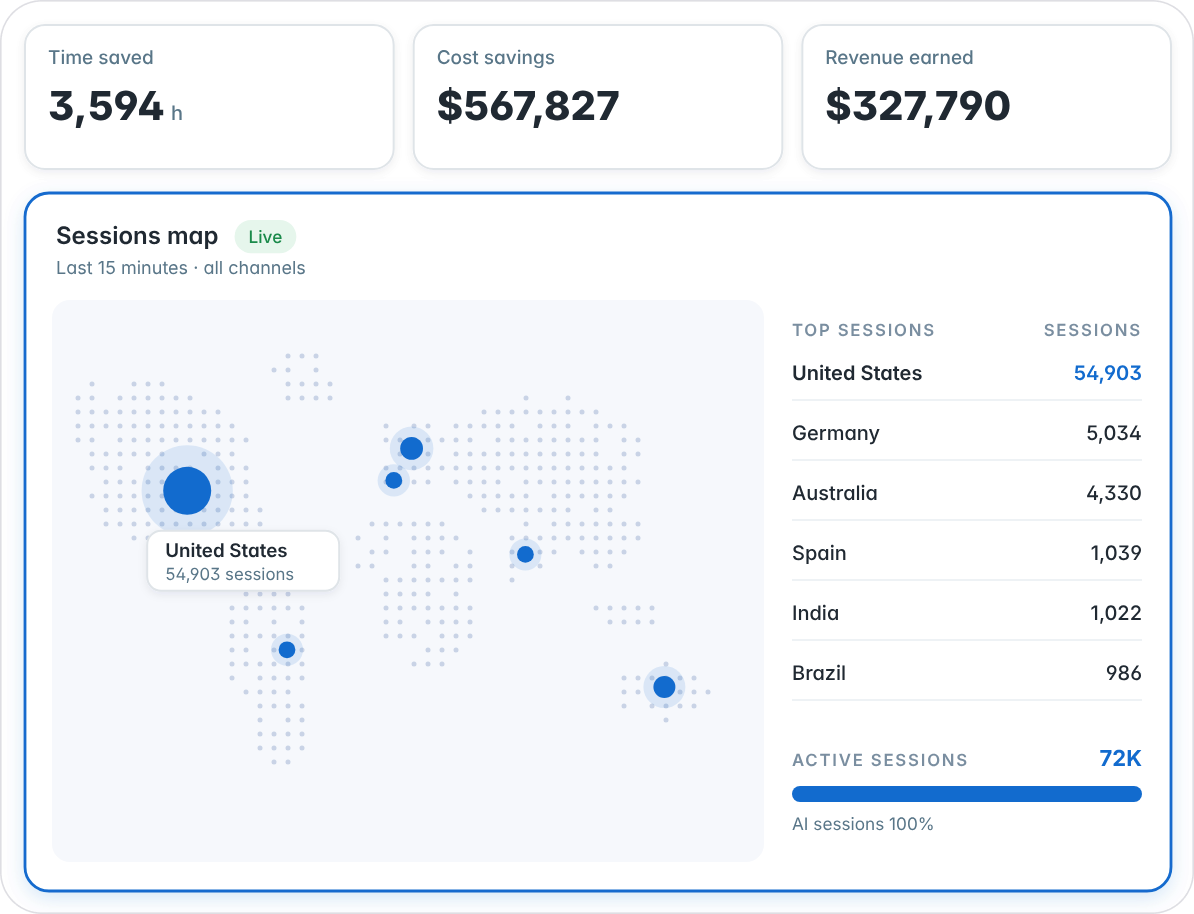Click the India map marker
Image resolution: width=1194 pixels, height=914 pixels.
(525, 554)
